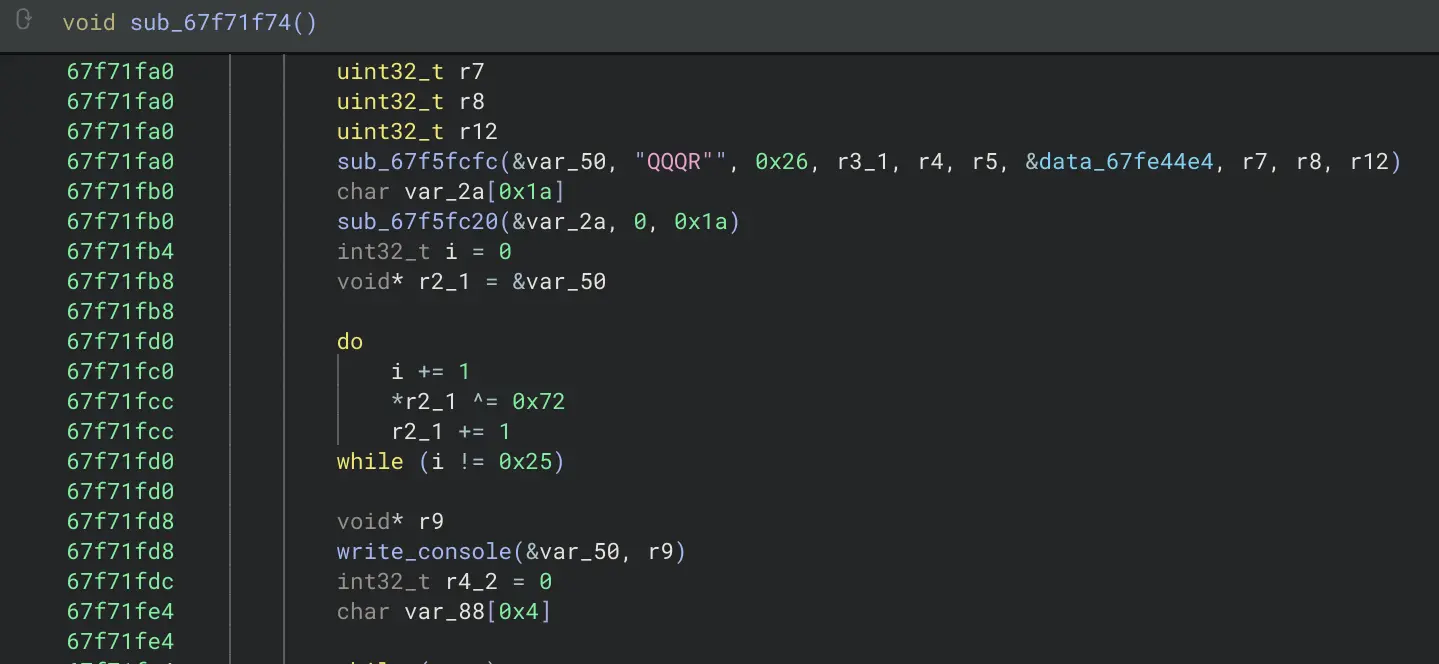Click the address 67f71fb4 in the gutter

tap(120, 251)
